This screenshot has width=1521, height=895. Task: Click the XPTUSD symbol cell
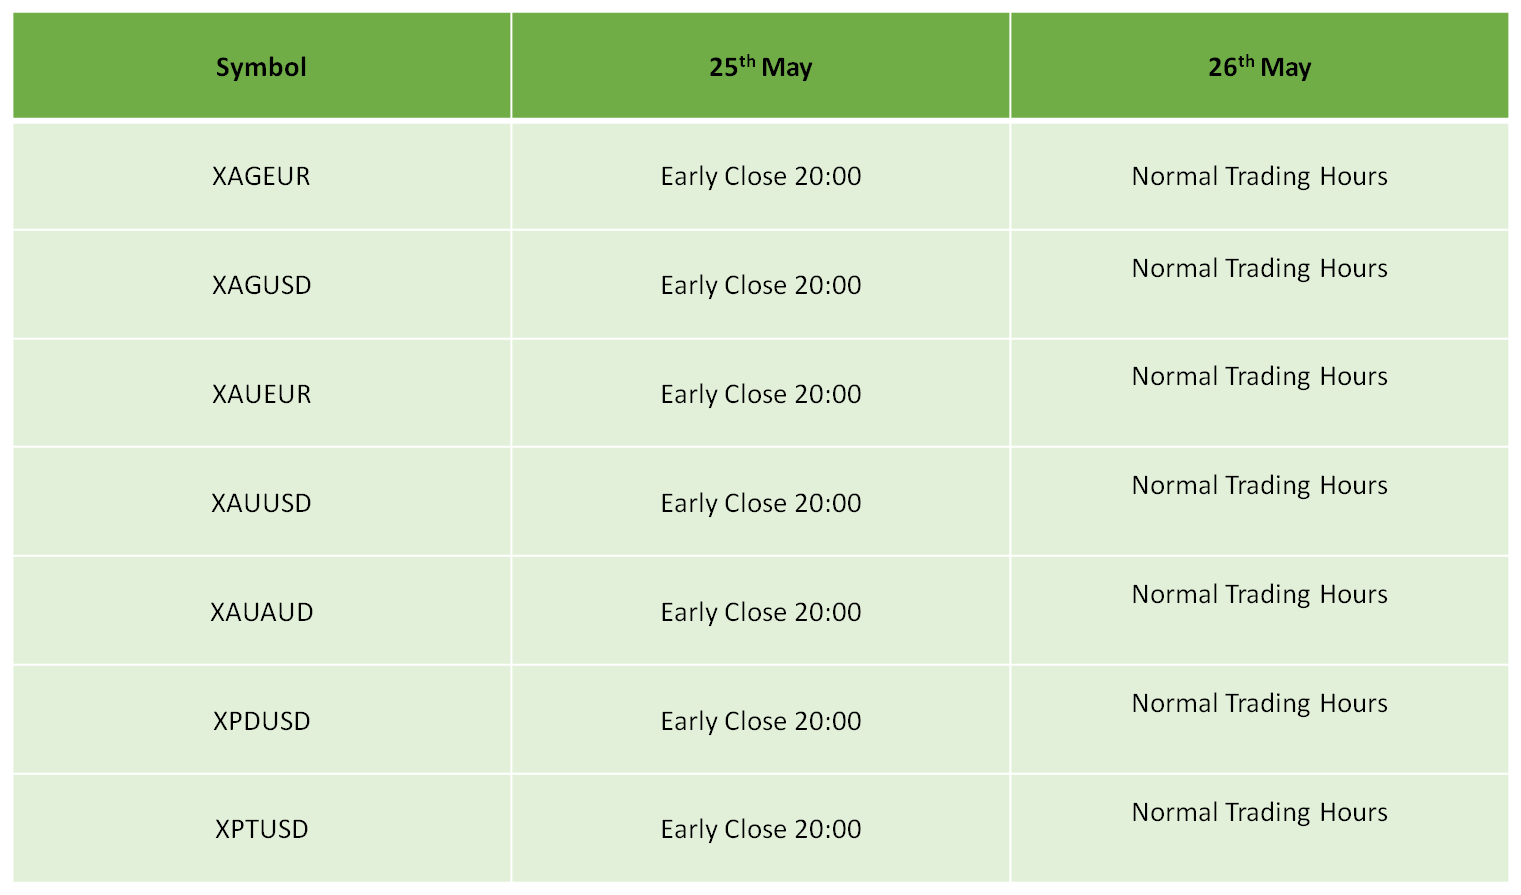click(261, 829)
